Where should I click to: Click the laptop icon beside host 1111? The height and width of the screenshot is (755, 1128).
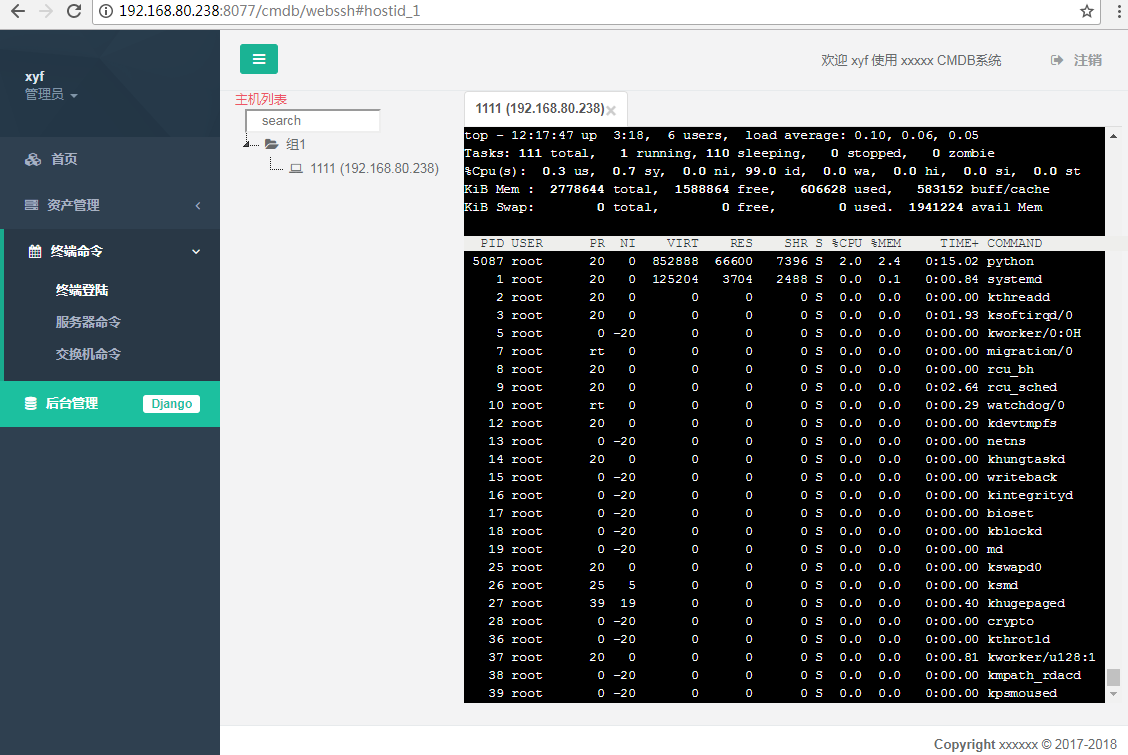tap(296, 168)
